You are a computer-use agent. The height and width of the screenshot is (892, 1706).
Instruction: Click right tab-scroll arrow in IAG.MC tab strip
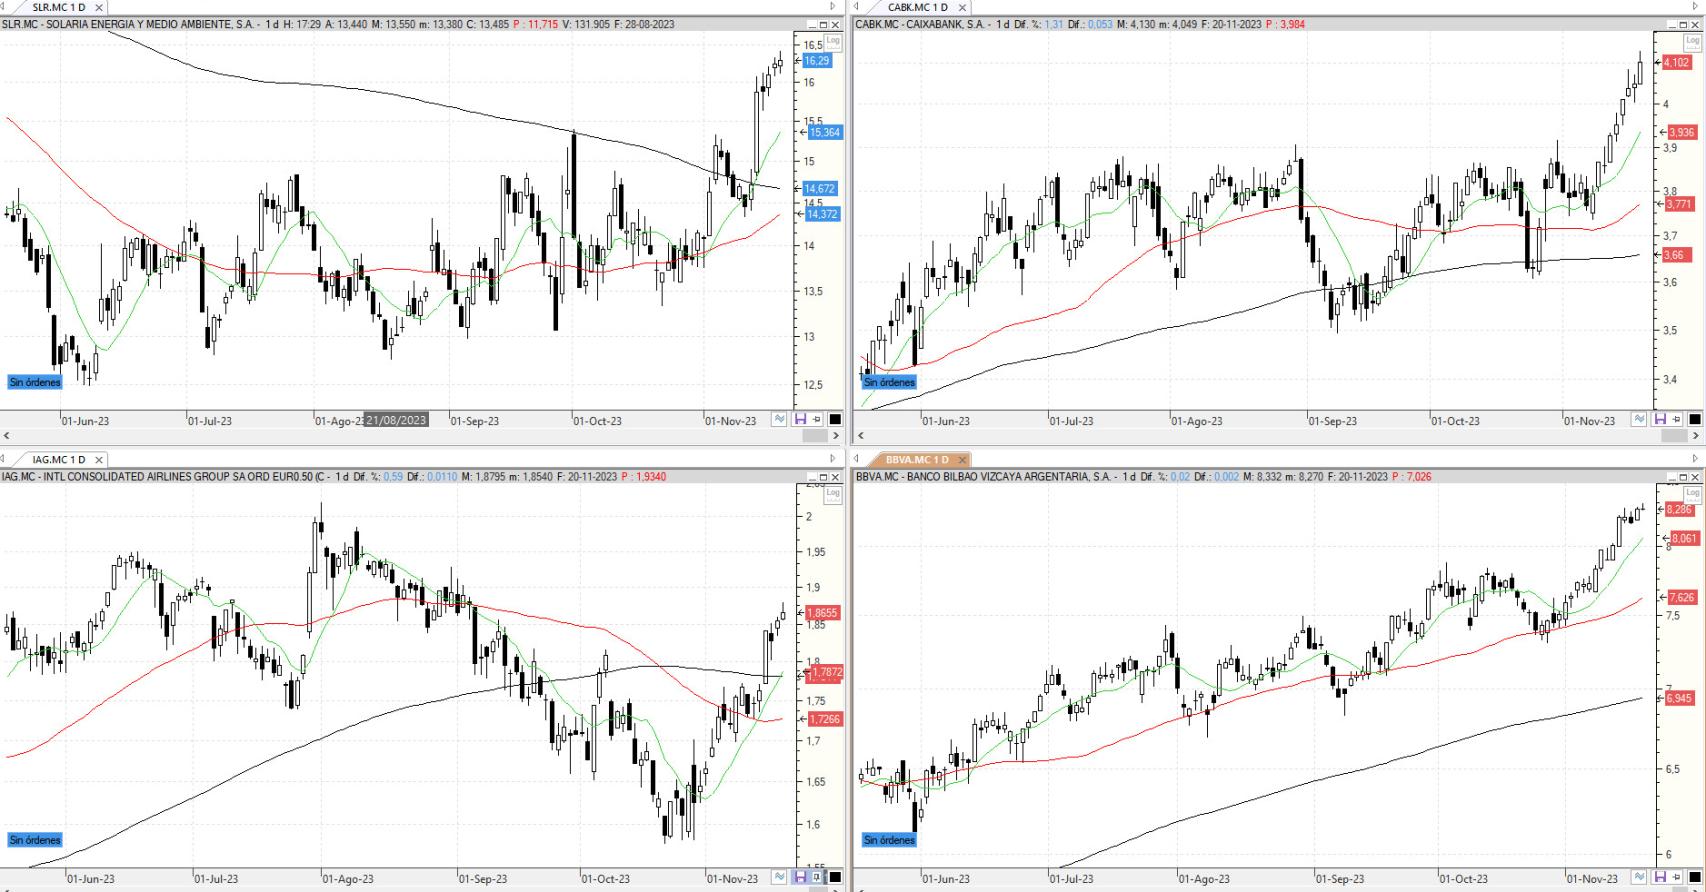pos(833,459)
